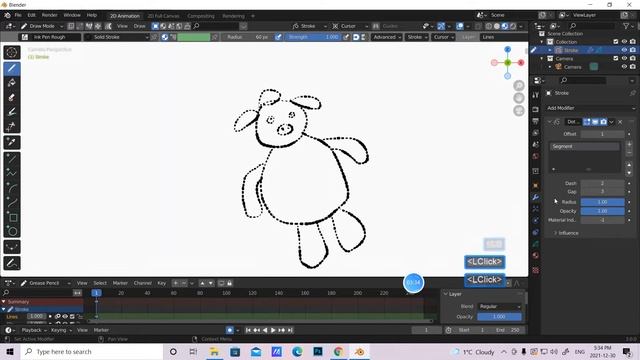Select the Box tool

click(x=12, y=217)
